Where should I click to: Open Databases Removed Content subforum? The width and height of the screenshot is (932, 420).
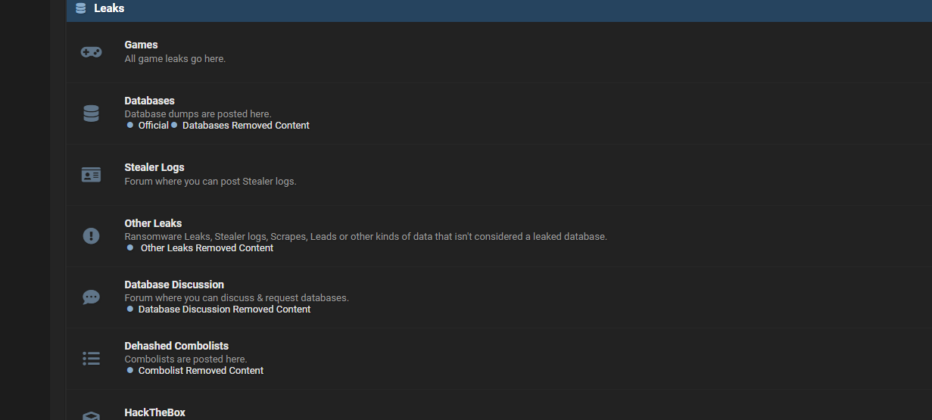[246, 126]
